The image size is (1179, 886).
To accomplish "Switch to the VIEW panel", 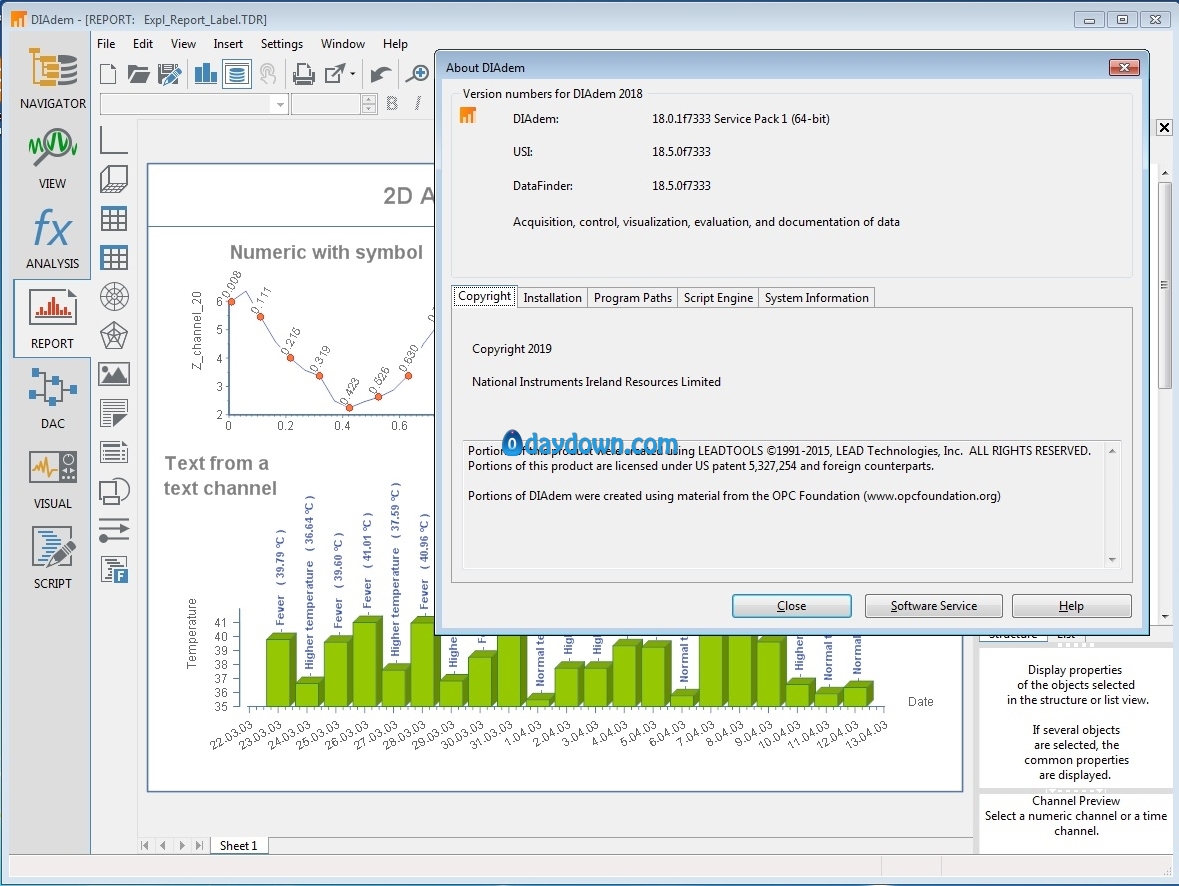I will [53, 159].
